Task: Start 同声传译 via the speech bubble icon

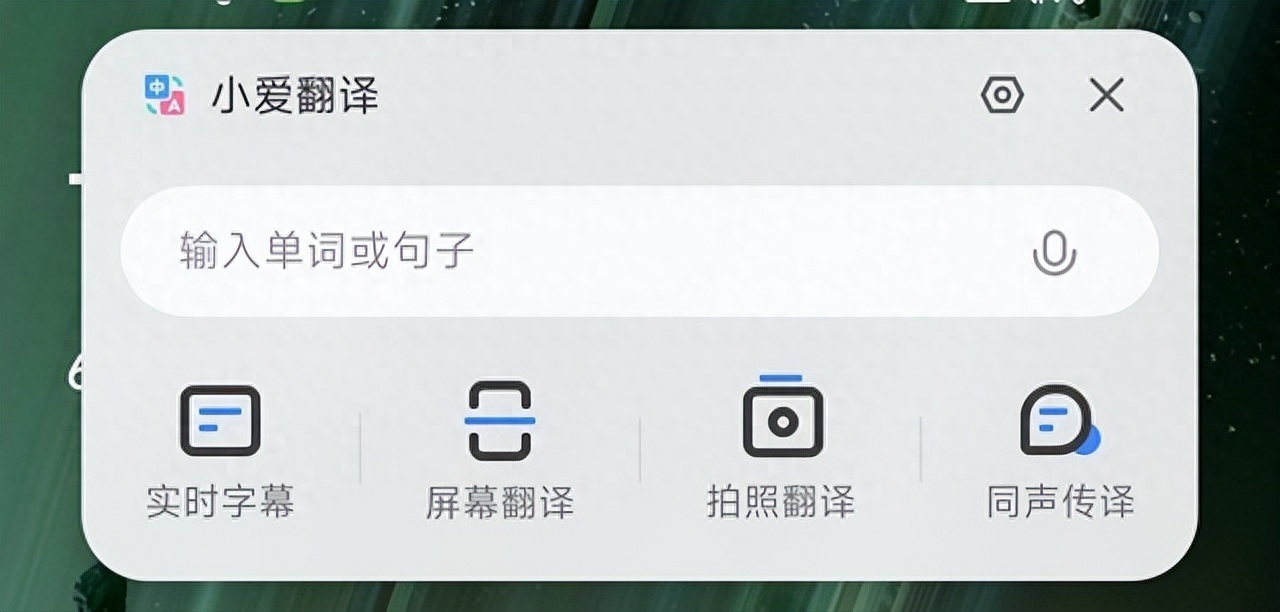Action: pos(1058,420)
